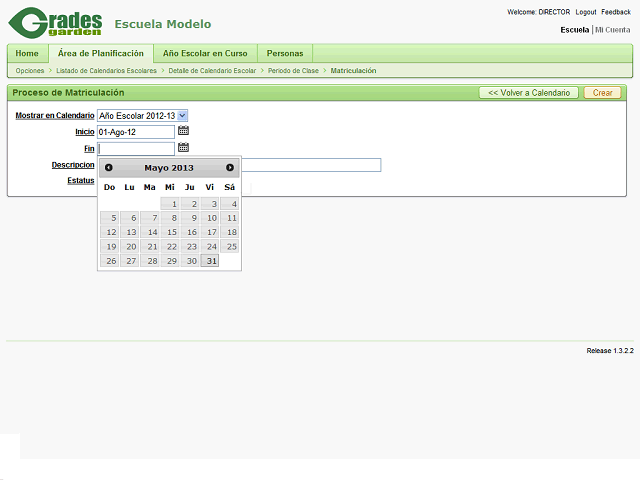Screen dimensions: 640x480
Task: Go to next month in datepicker
Action: click(x=230, y=168)
